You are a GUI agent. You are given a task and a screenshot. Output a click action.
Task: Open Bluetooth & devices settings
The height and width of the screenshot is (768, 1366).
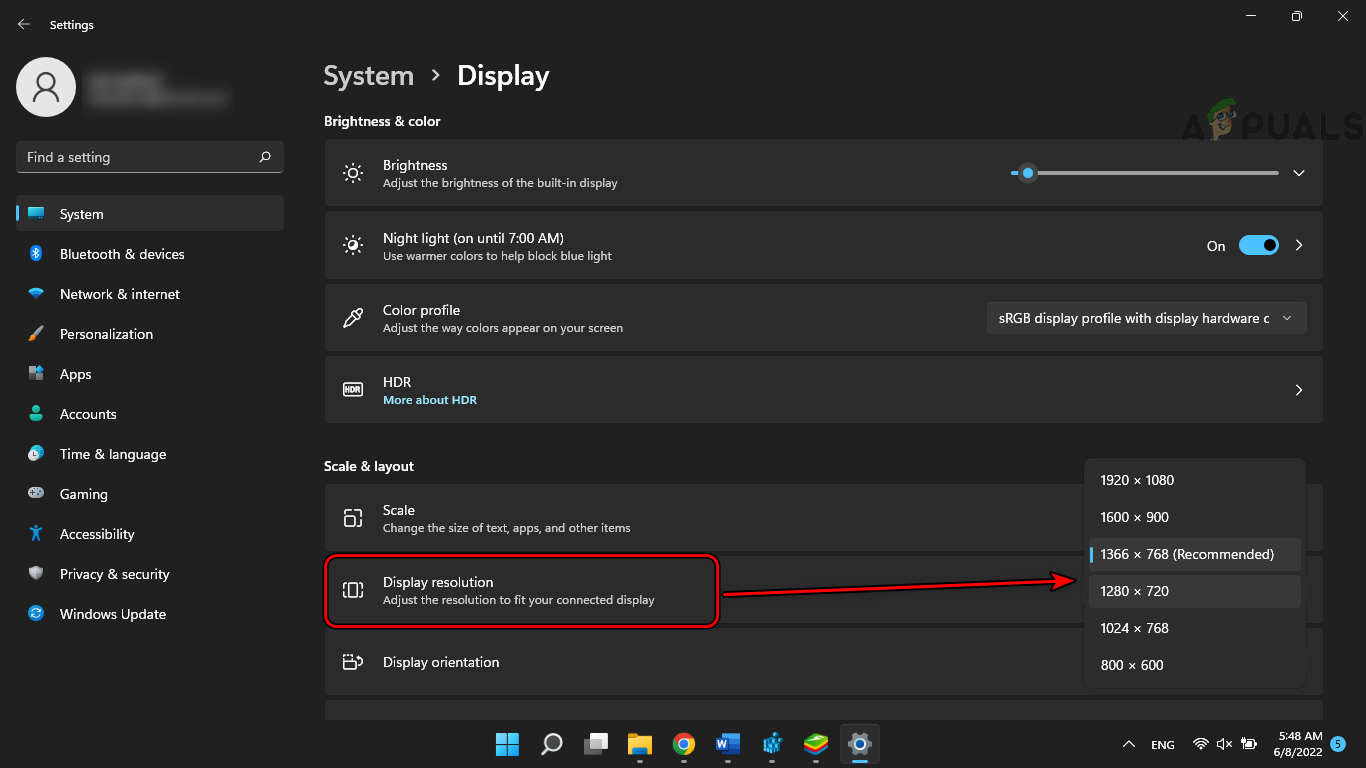pyautogui.click(x=122, y=254)
